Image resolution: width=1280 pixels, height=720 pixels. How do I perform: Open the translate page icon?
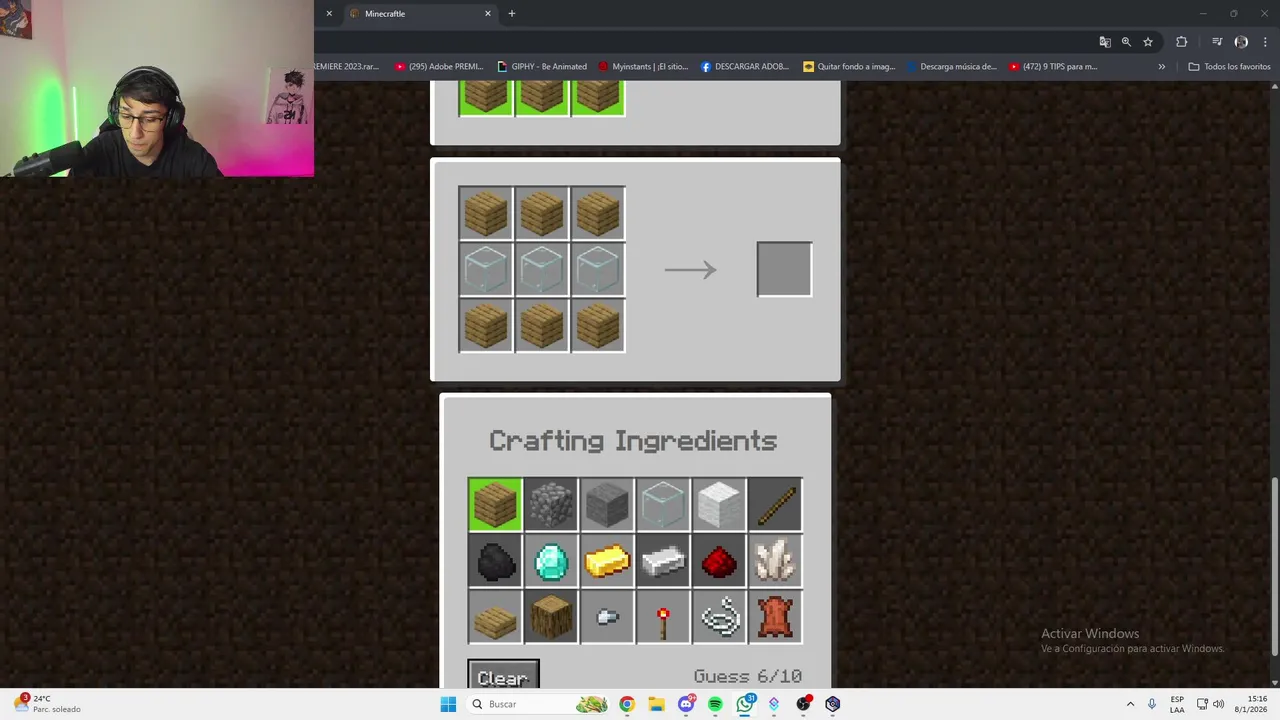click(1105, 42)
